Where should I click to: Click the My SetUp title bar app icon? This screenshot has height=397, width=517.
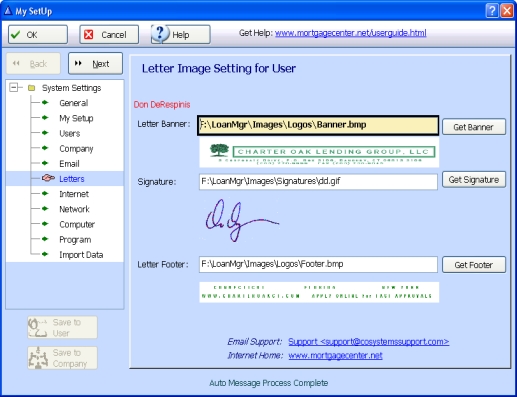click(7, 11)
